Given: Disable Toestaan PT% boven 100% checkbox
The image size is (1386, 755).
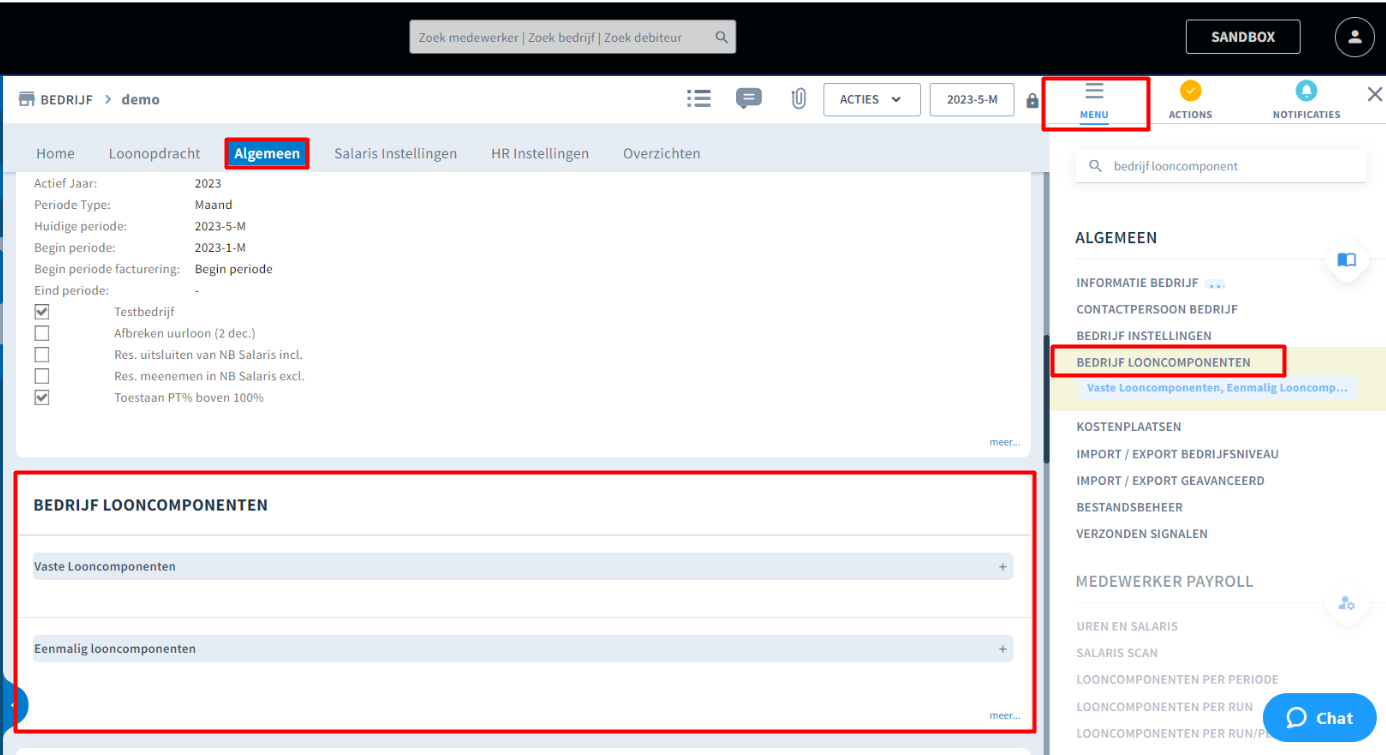Looking at the screenshot, I should coord(42,397).
